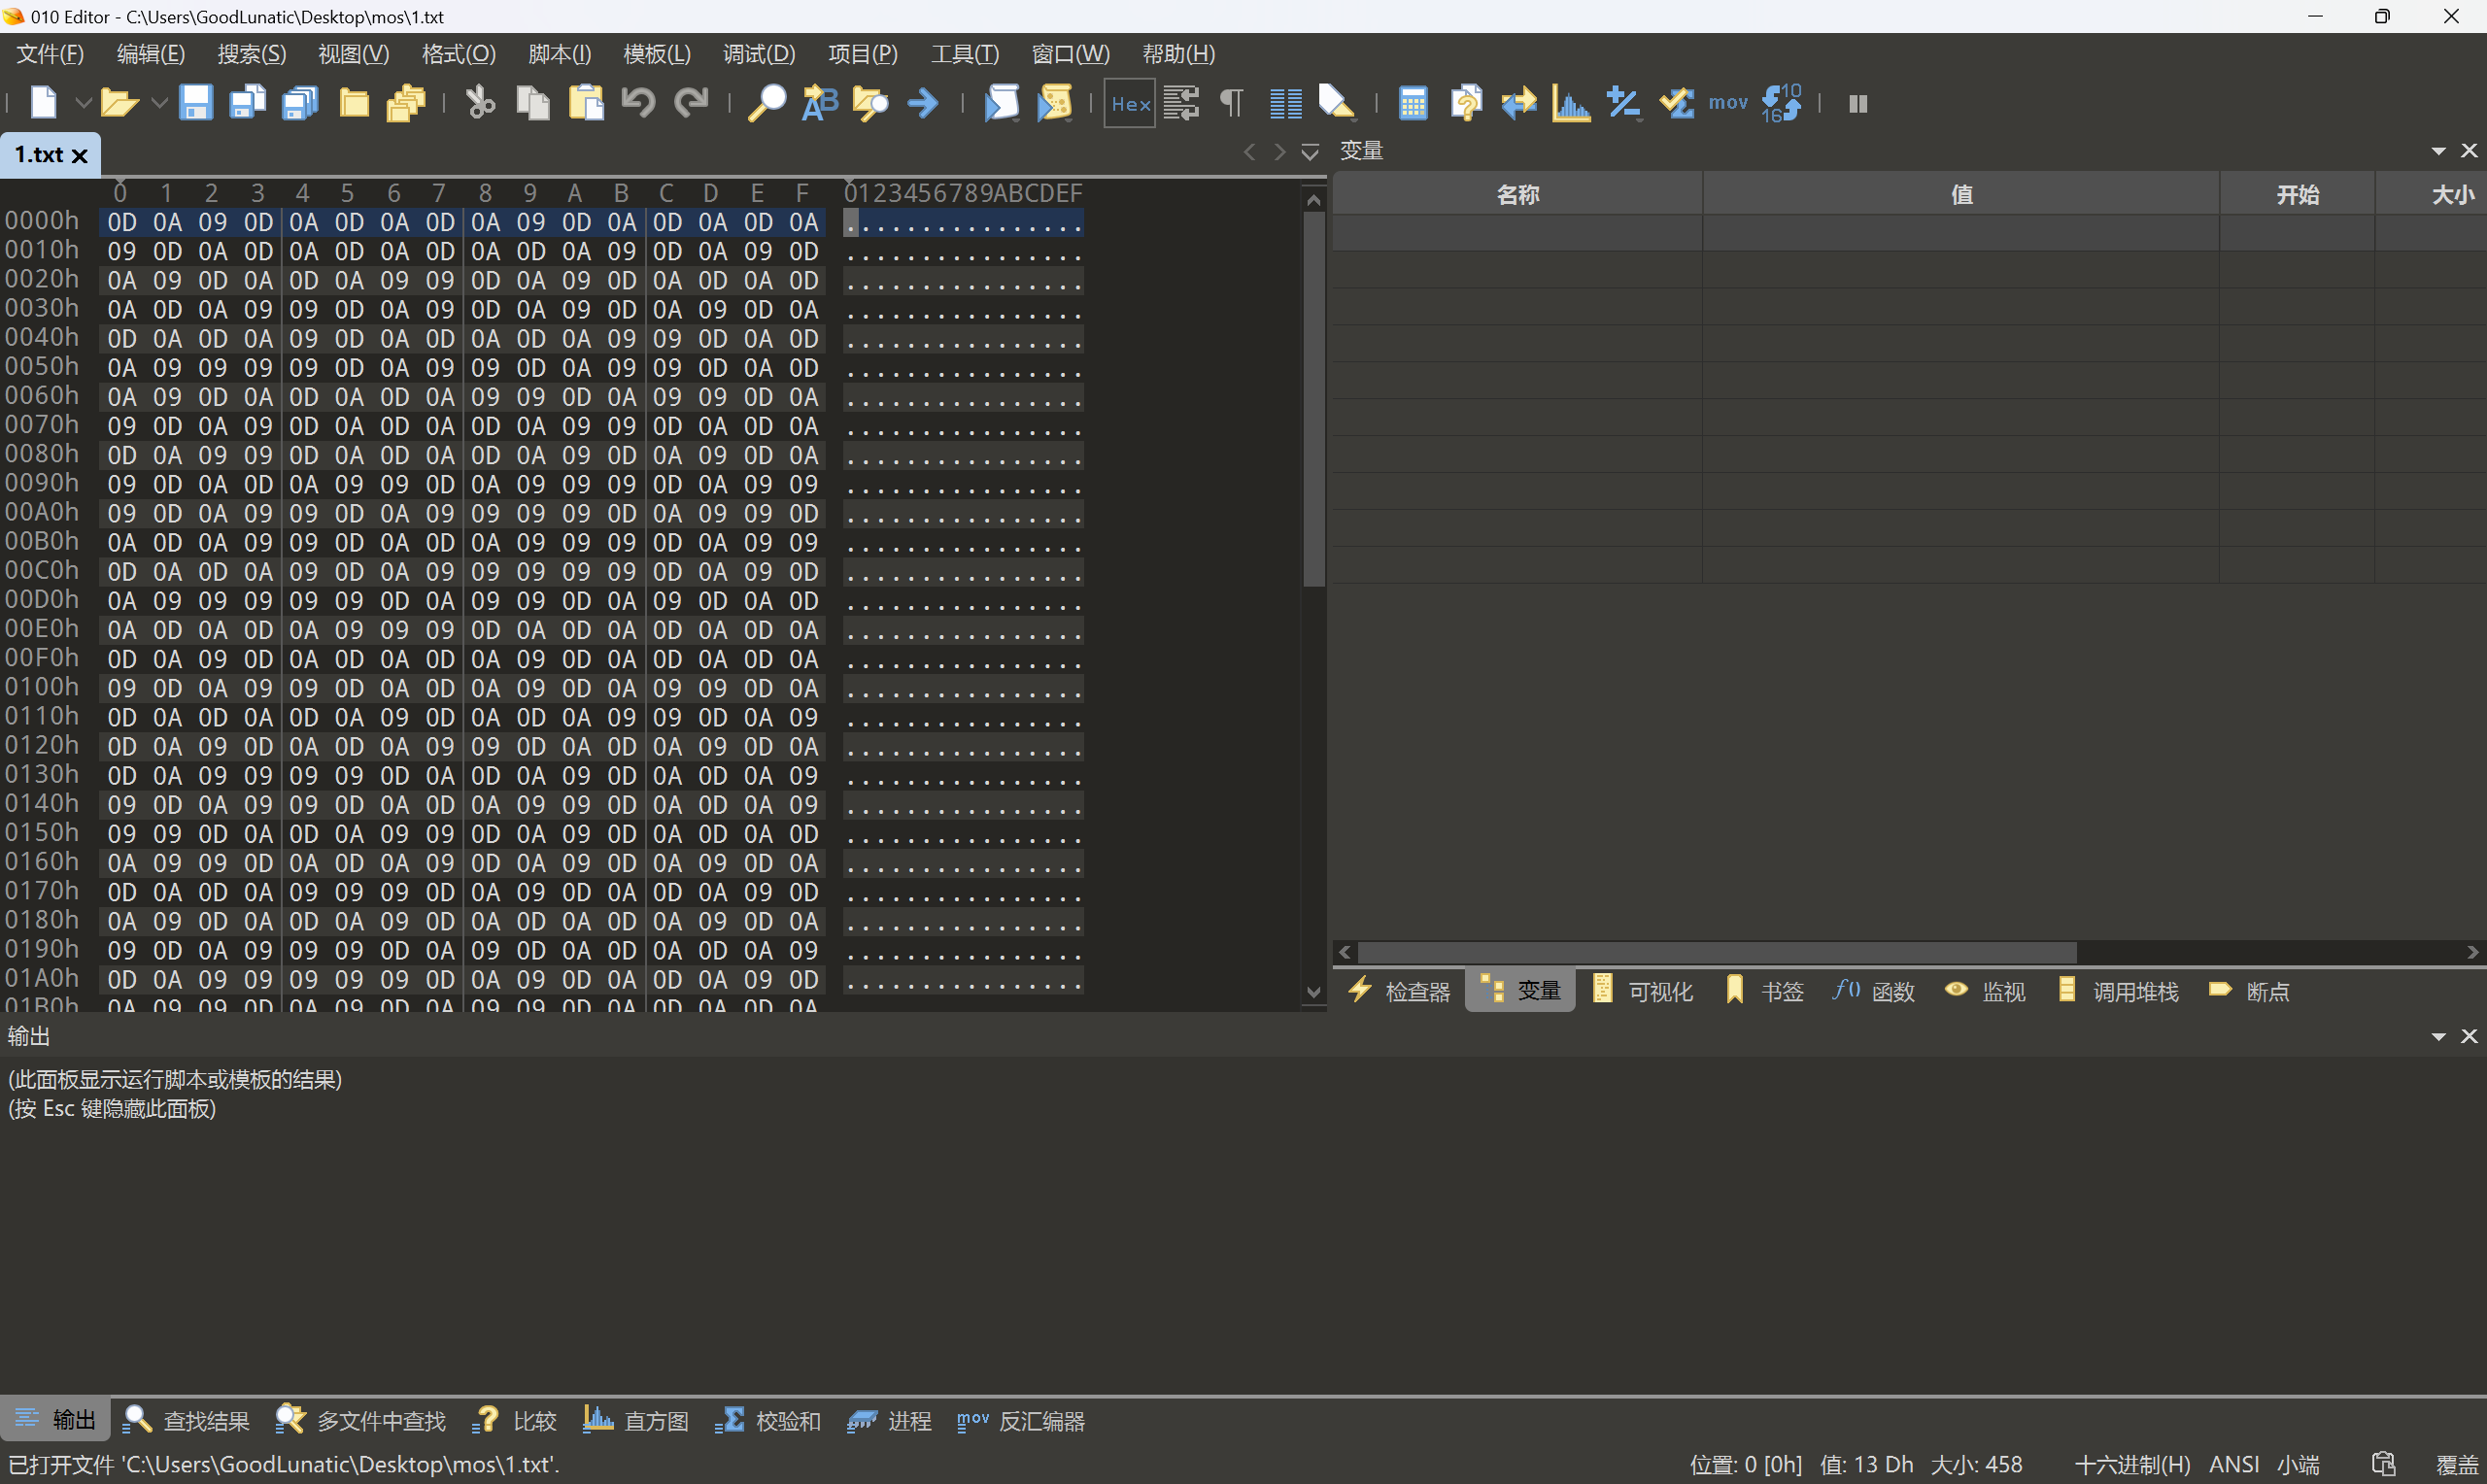
Task: Open the 搜索(S) menu
Action: click(x=252, y=54)
